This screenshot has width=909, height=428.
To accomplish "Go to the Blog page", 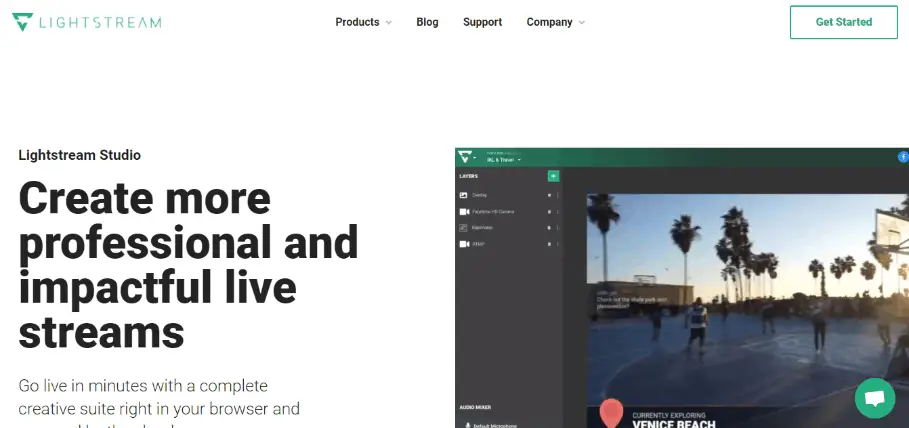I will tap(427, 22).
